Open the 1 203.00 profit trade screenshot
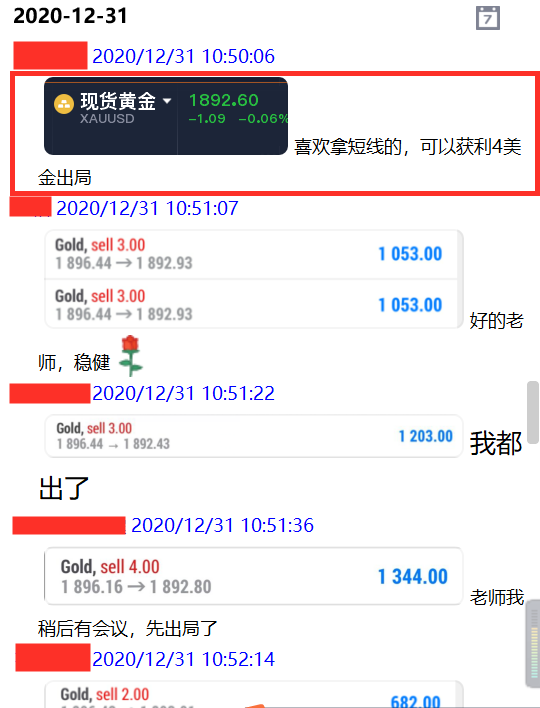Image resolution: width=540 pixels, height=708 pixels. 254,436
